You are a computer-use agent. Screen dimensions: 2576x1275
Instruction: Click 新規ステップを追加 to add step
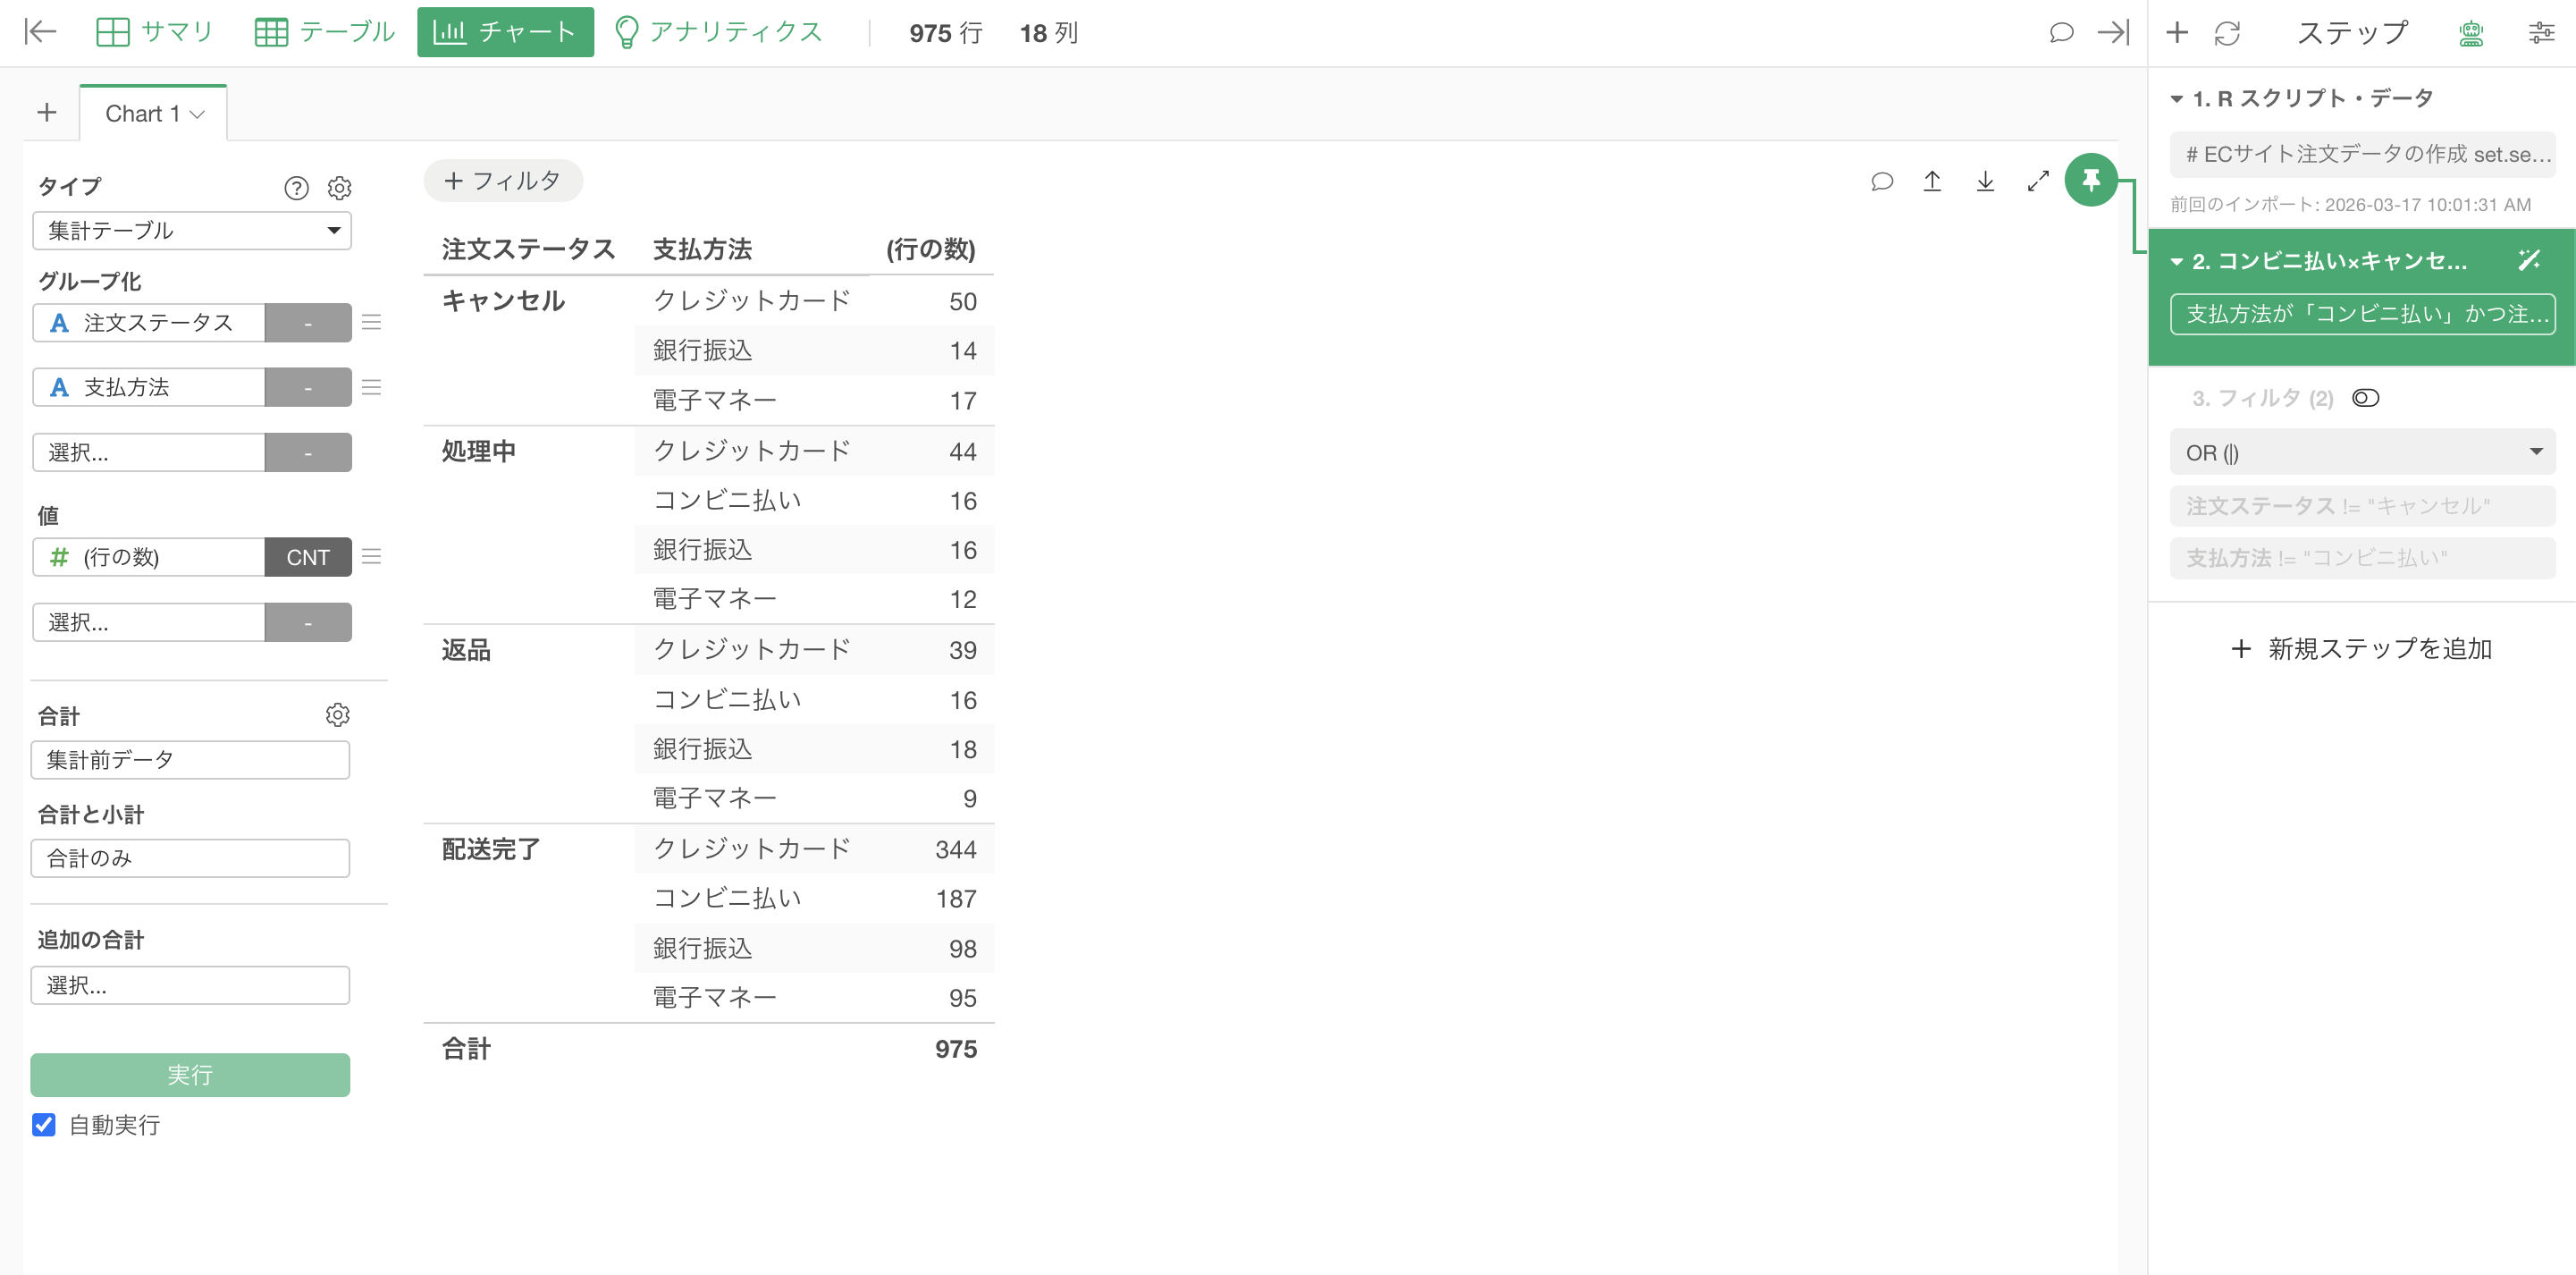[2362, 649]
